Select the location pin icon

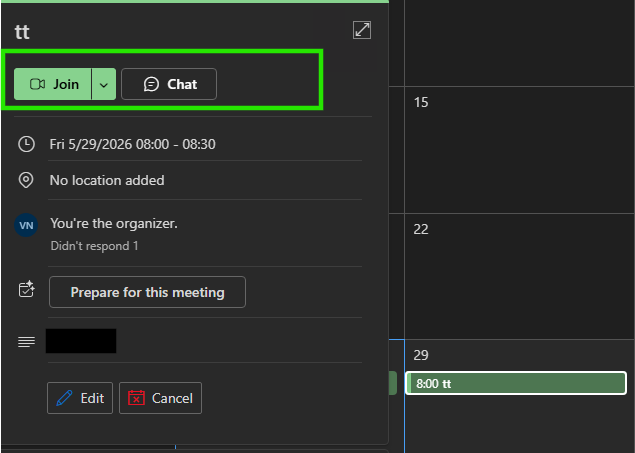tap(26, 180)
